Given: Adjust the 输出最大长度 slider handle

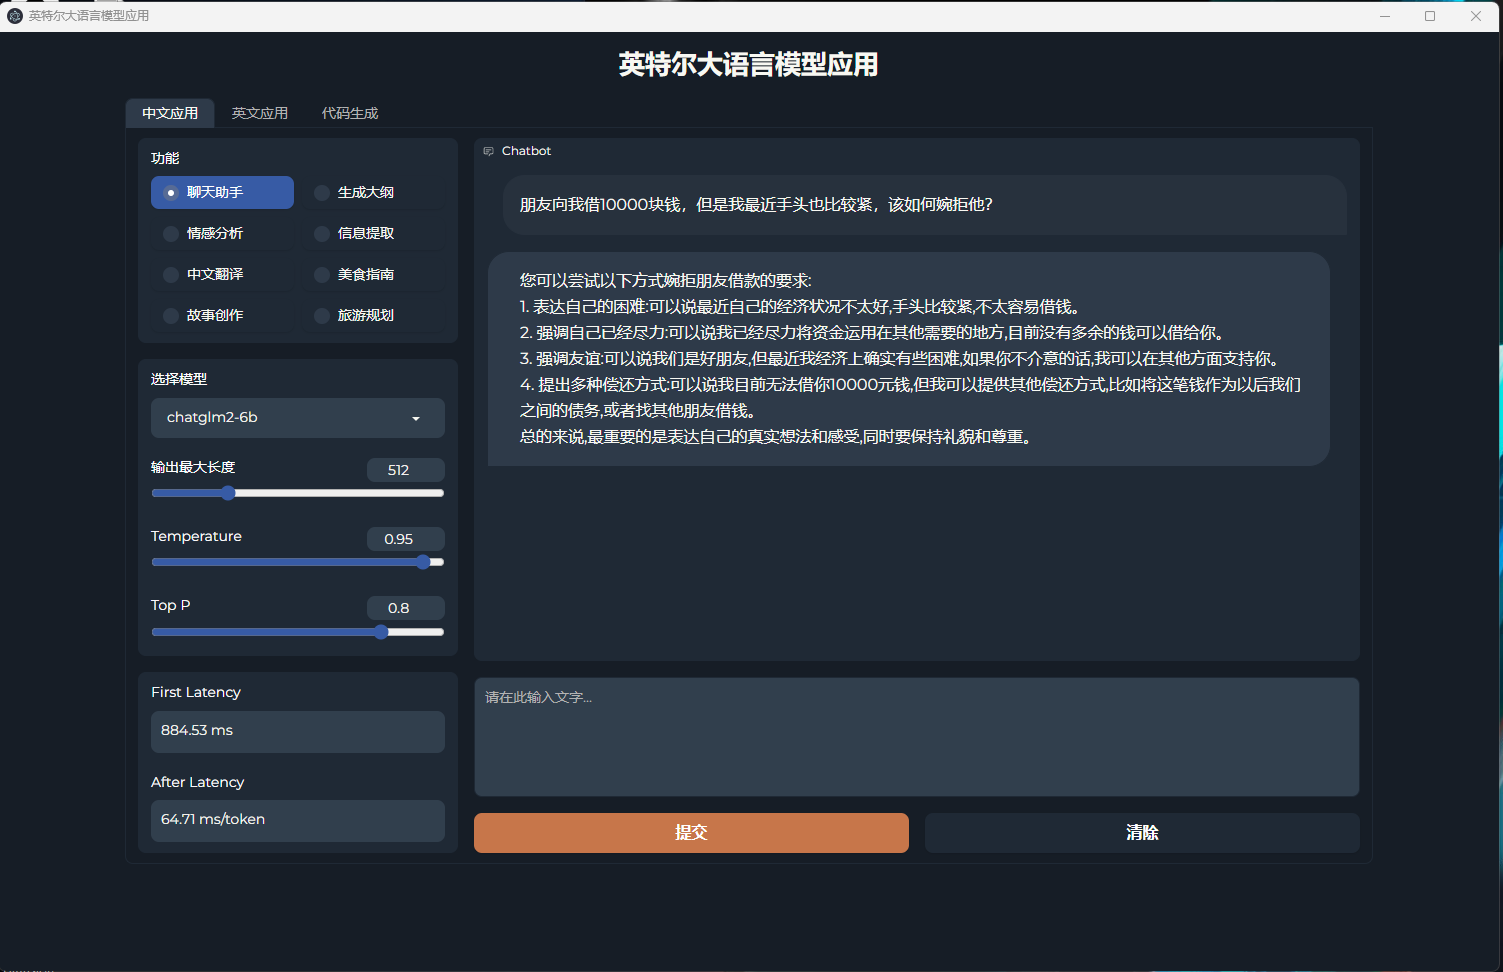Looking at the screenshot, I should (x=228, y=493).
